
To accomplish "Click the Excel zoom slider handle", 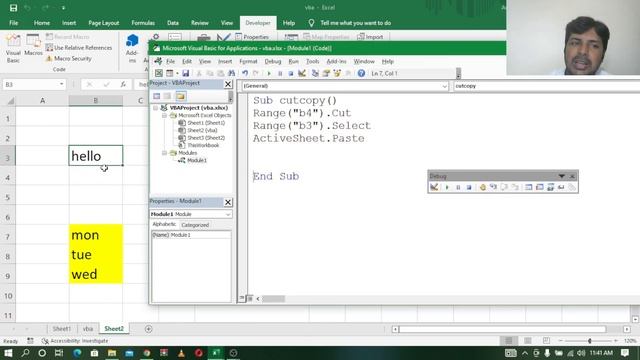I will (589, 341).
